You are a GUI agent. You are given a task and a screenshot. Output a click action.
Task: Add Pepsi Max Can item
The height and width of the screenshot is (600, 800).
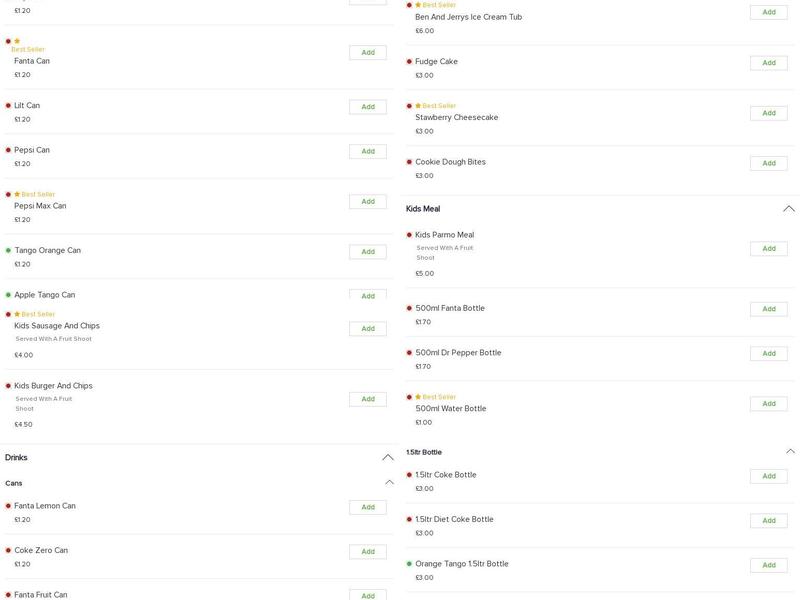coord(367,202)
